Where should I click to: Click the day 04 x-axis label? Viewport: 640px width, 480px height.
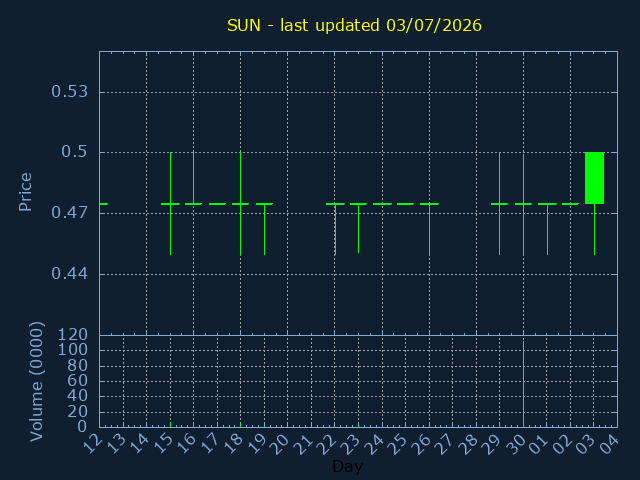click(x=609, y=444)
